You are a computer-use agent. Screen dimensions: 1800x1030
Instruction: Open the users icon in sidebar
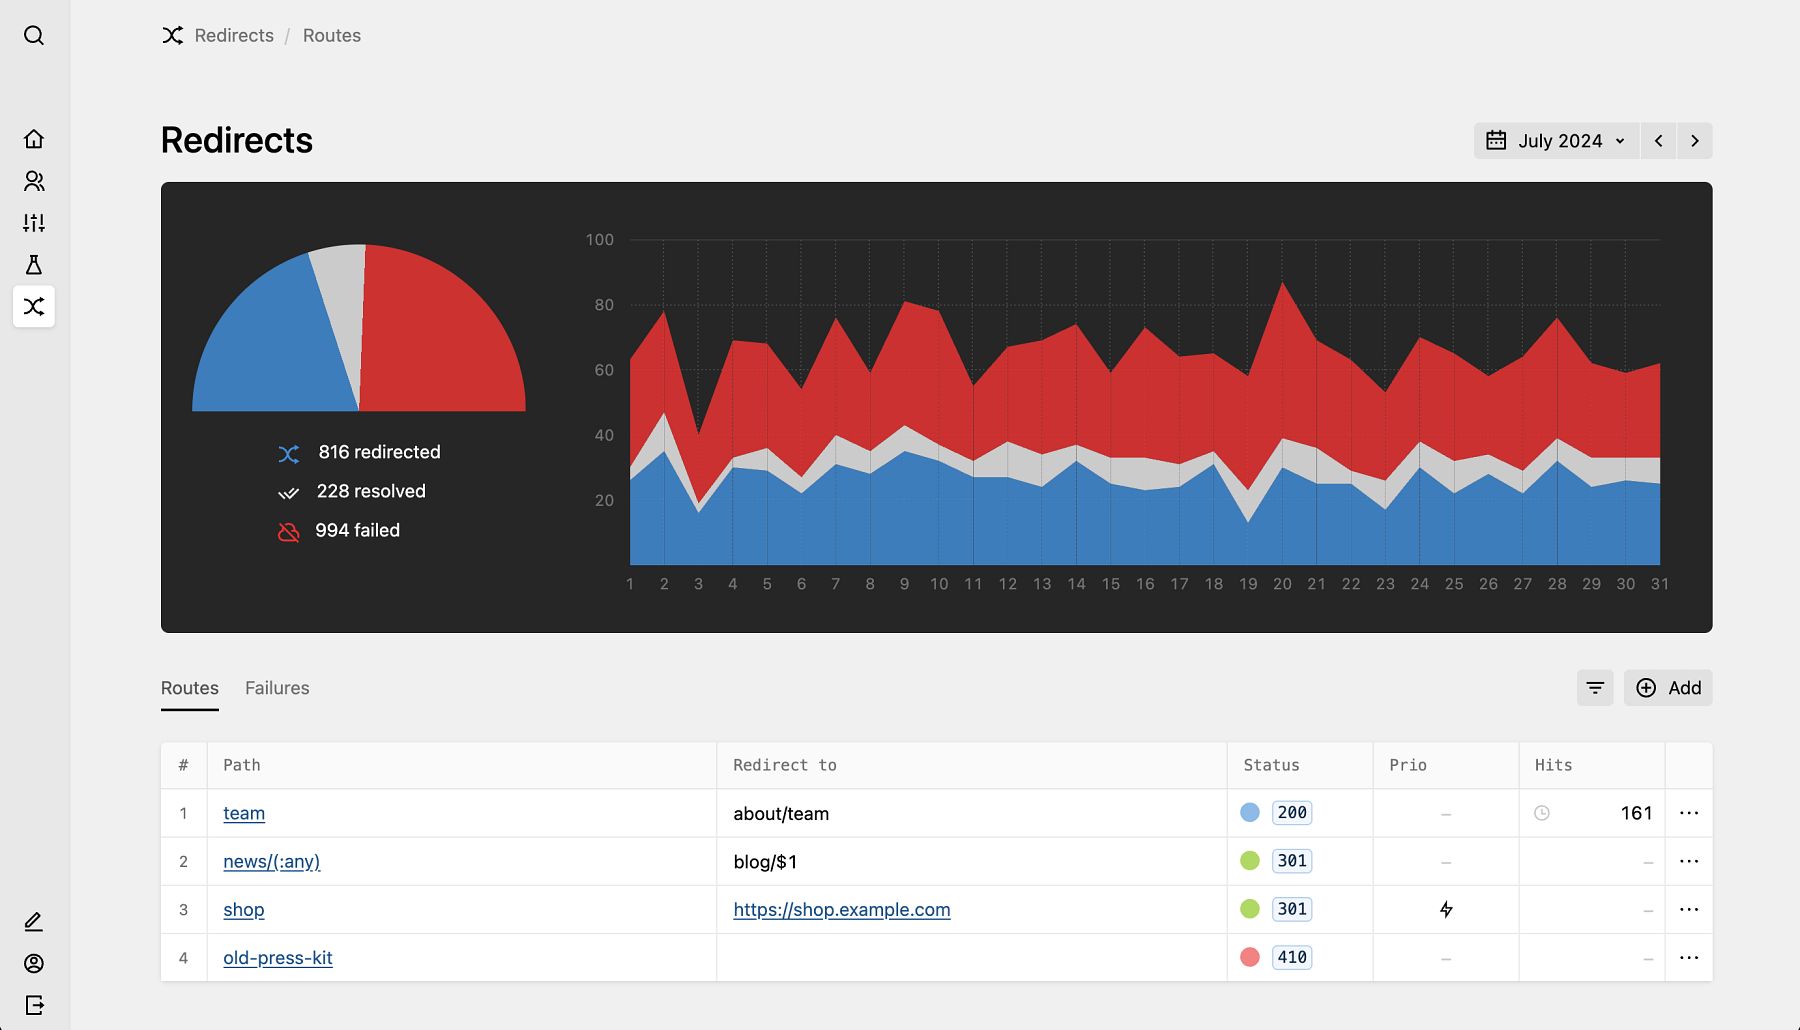pyautogui.click(x=34, y=181)
